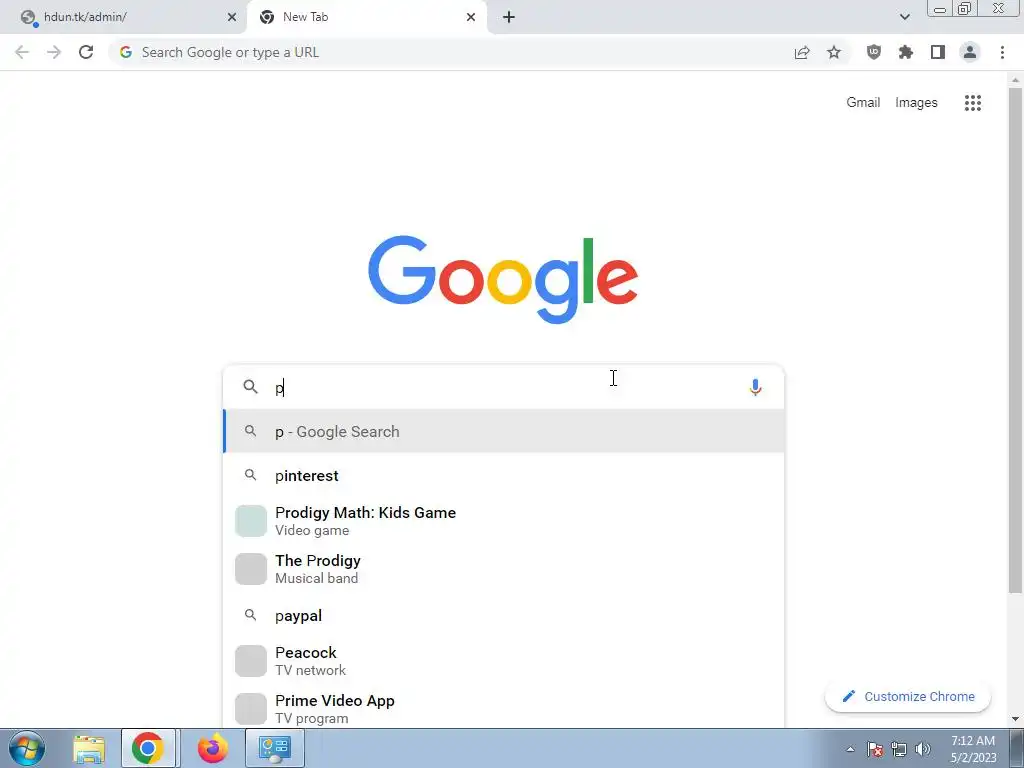Screen dimensions: 1024x768
Task: Open the network tray icon
Action: pyautogui.click(x=899, y=749)
